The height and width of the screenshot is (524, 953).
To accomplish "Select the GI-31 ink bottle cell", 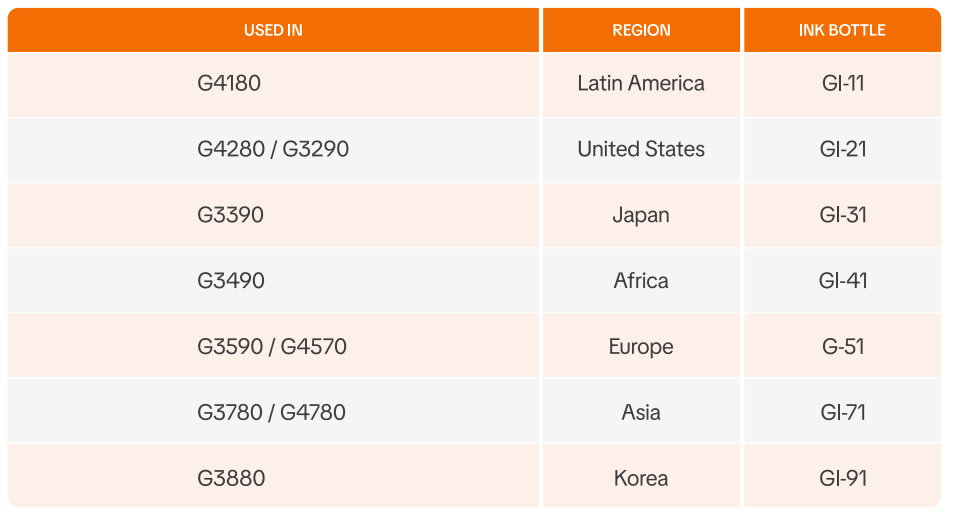I will coord(842,215).
